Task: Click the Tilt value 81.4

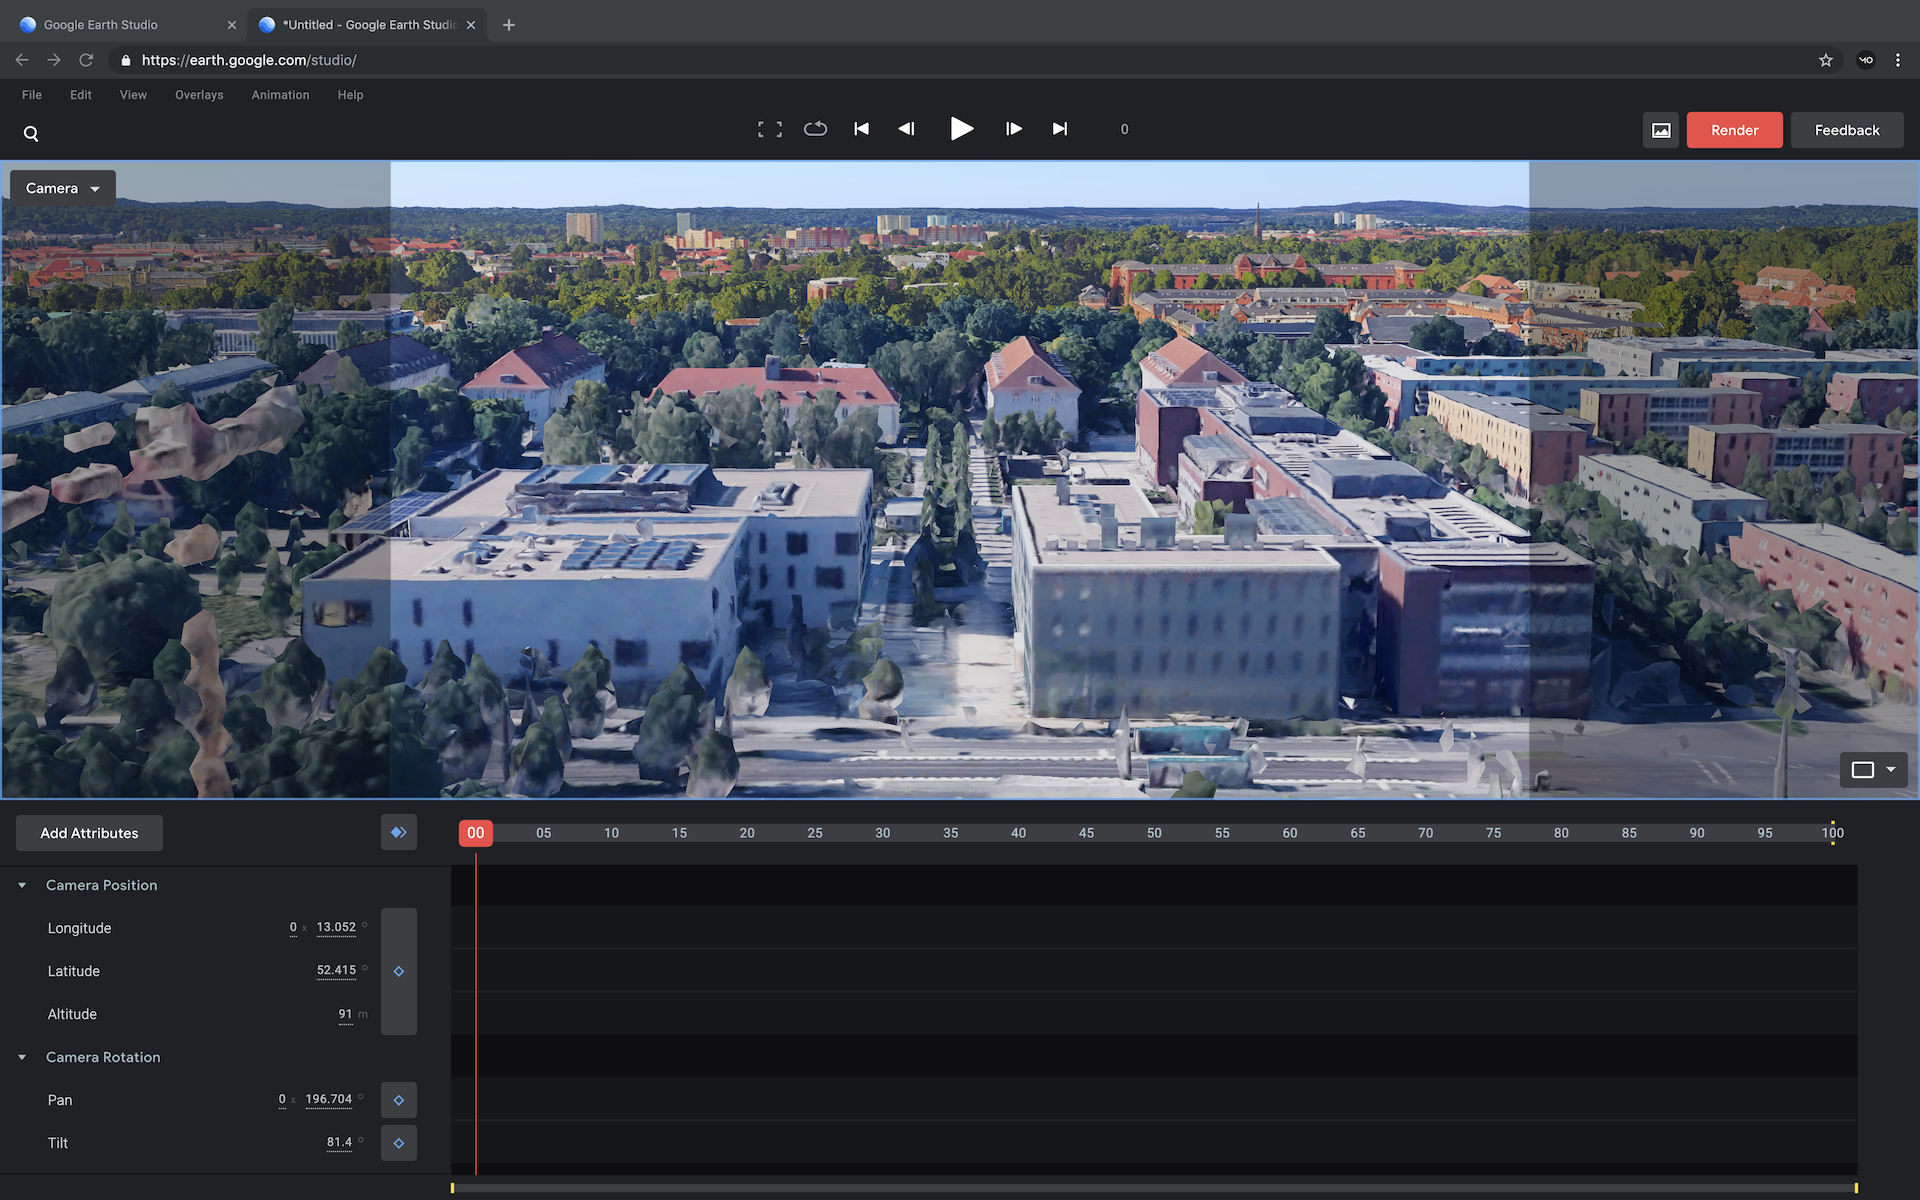Action: (x=339, y=1142)
